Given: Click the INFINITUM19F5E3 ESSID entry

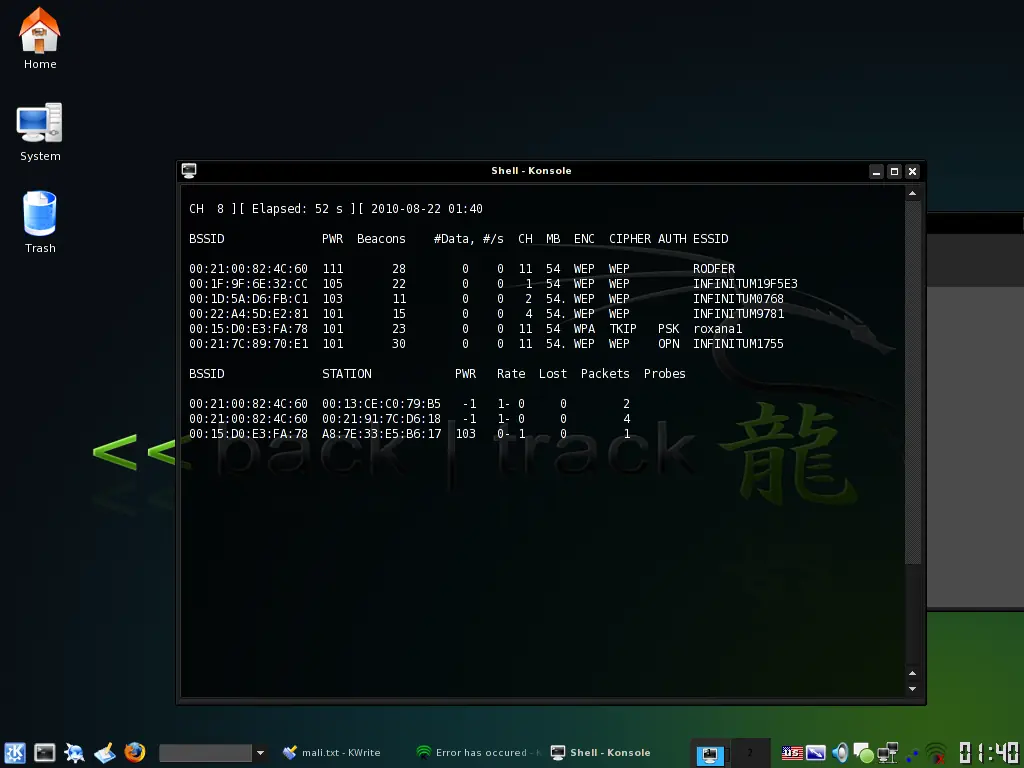Looking at the screenshot, I should click(x=745, y=283).
